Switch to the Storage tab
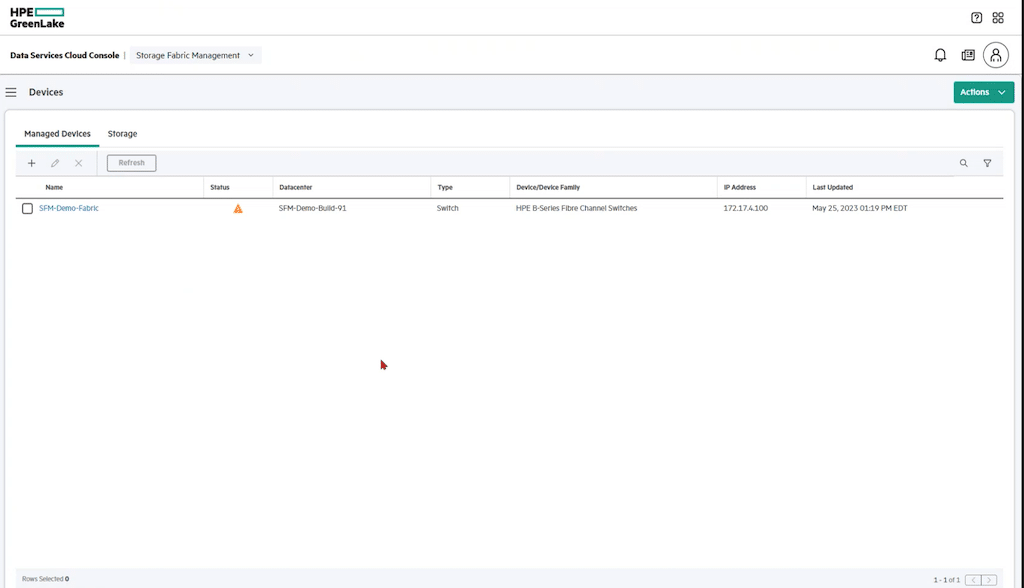 (122, 134)
